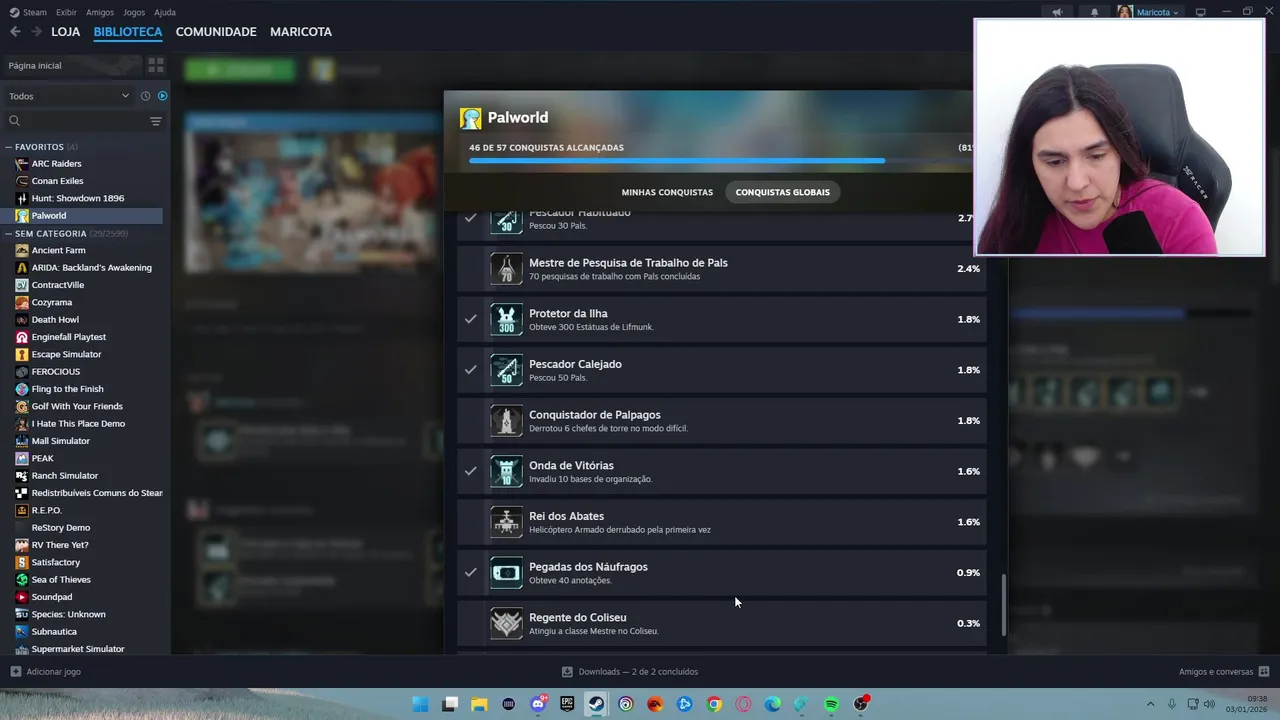Viewport: 1280px width, 720px height.
Task: Toggle the ready-to-play filter icon
Action: pyautogui.click(x=162, y=96)
